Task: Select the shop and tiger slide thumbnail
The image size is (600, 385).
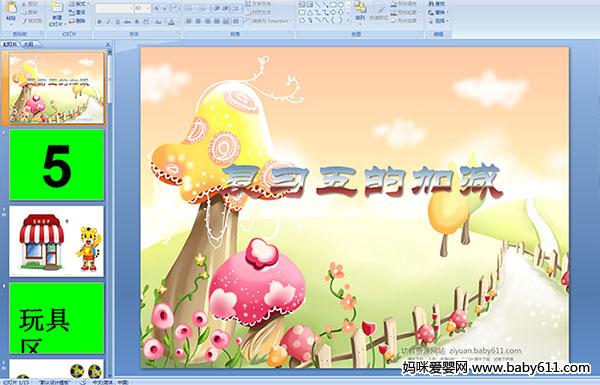Action: point(57,241)
